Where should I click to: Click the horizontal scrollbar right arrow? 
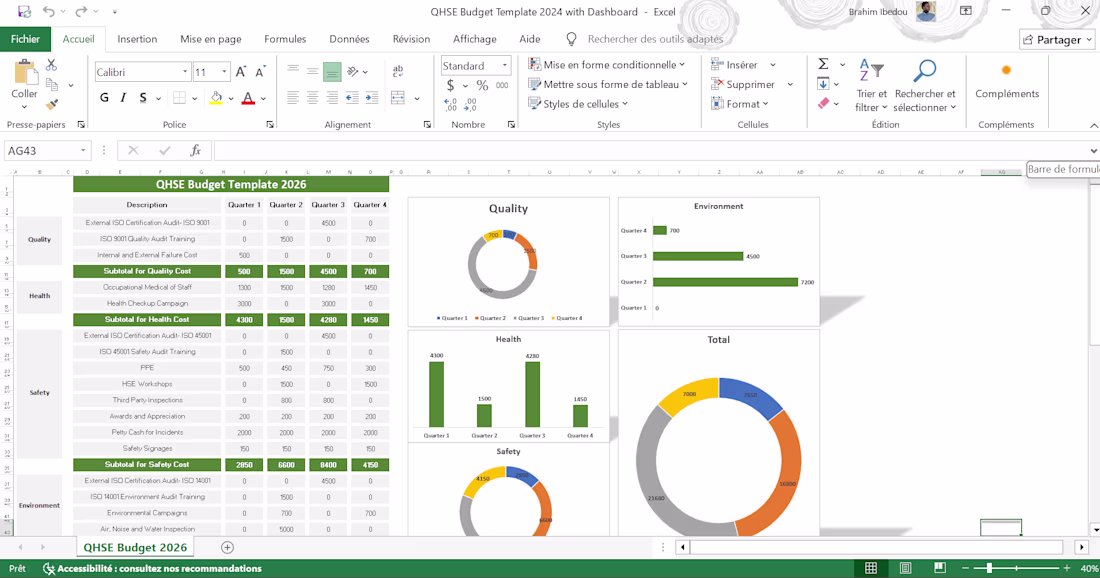(1082, 547)
